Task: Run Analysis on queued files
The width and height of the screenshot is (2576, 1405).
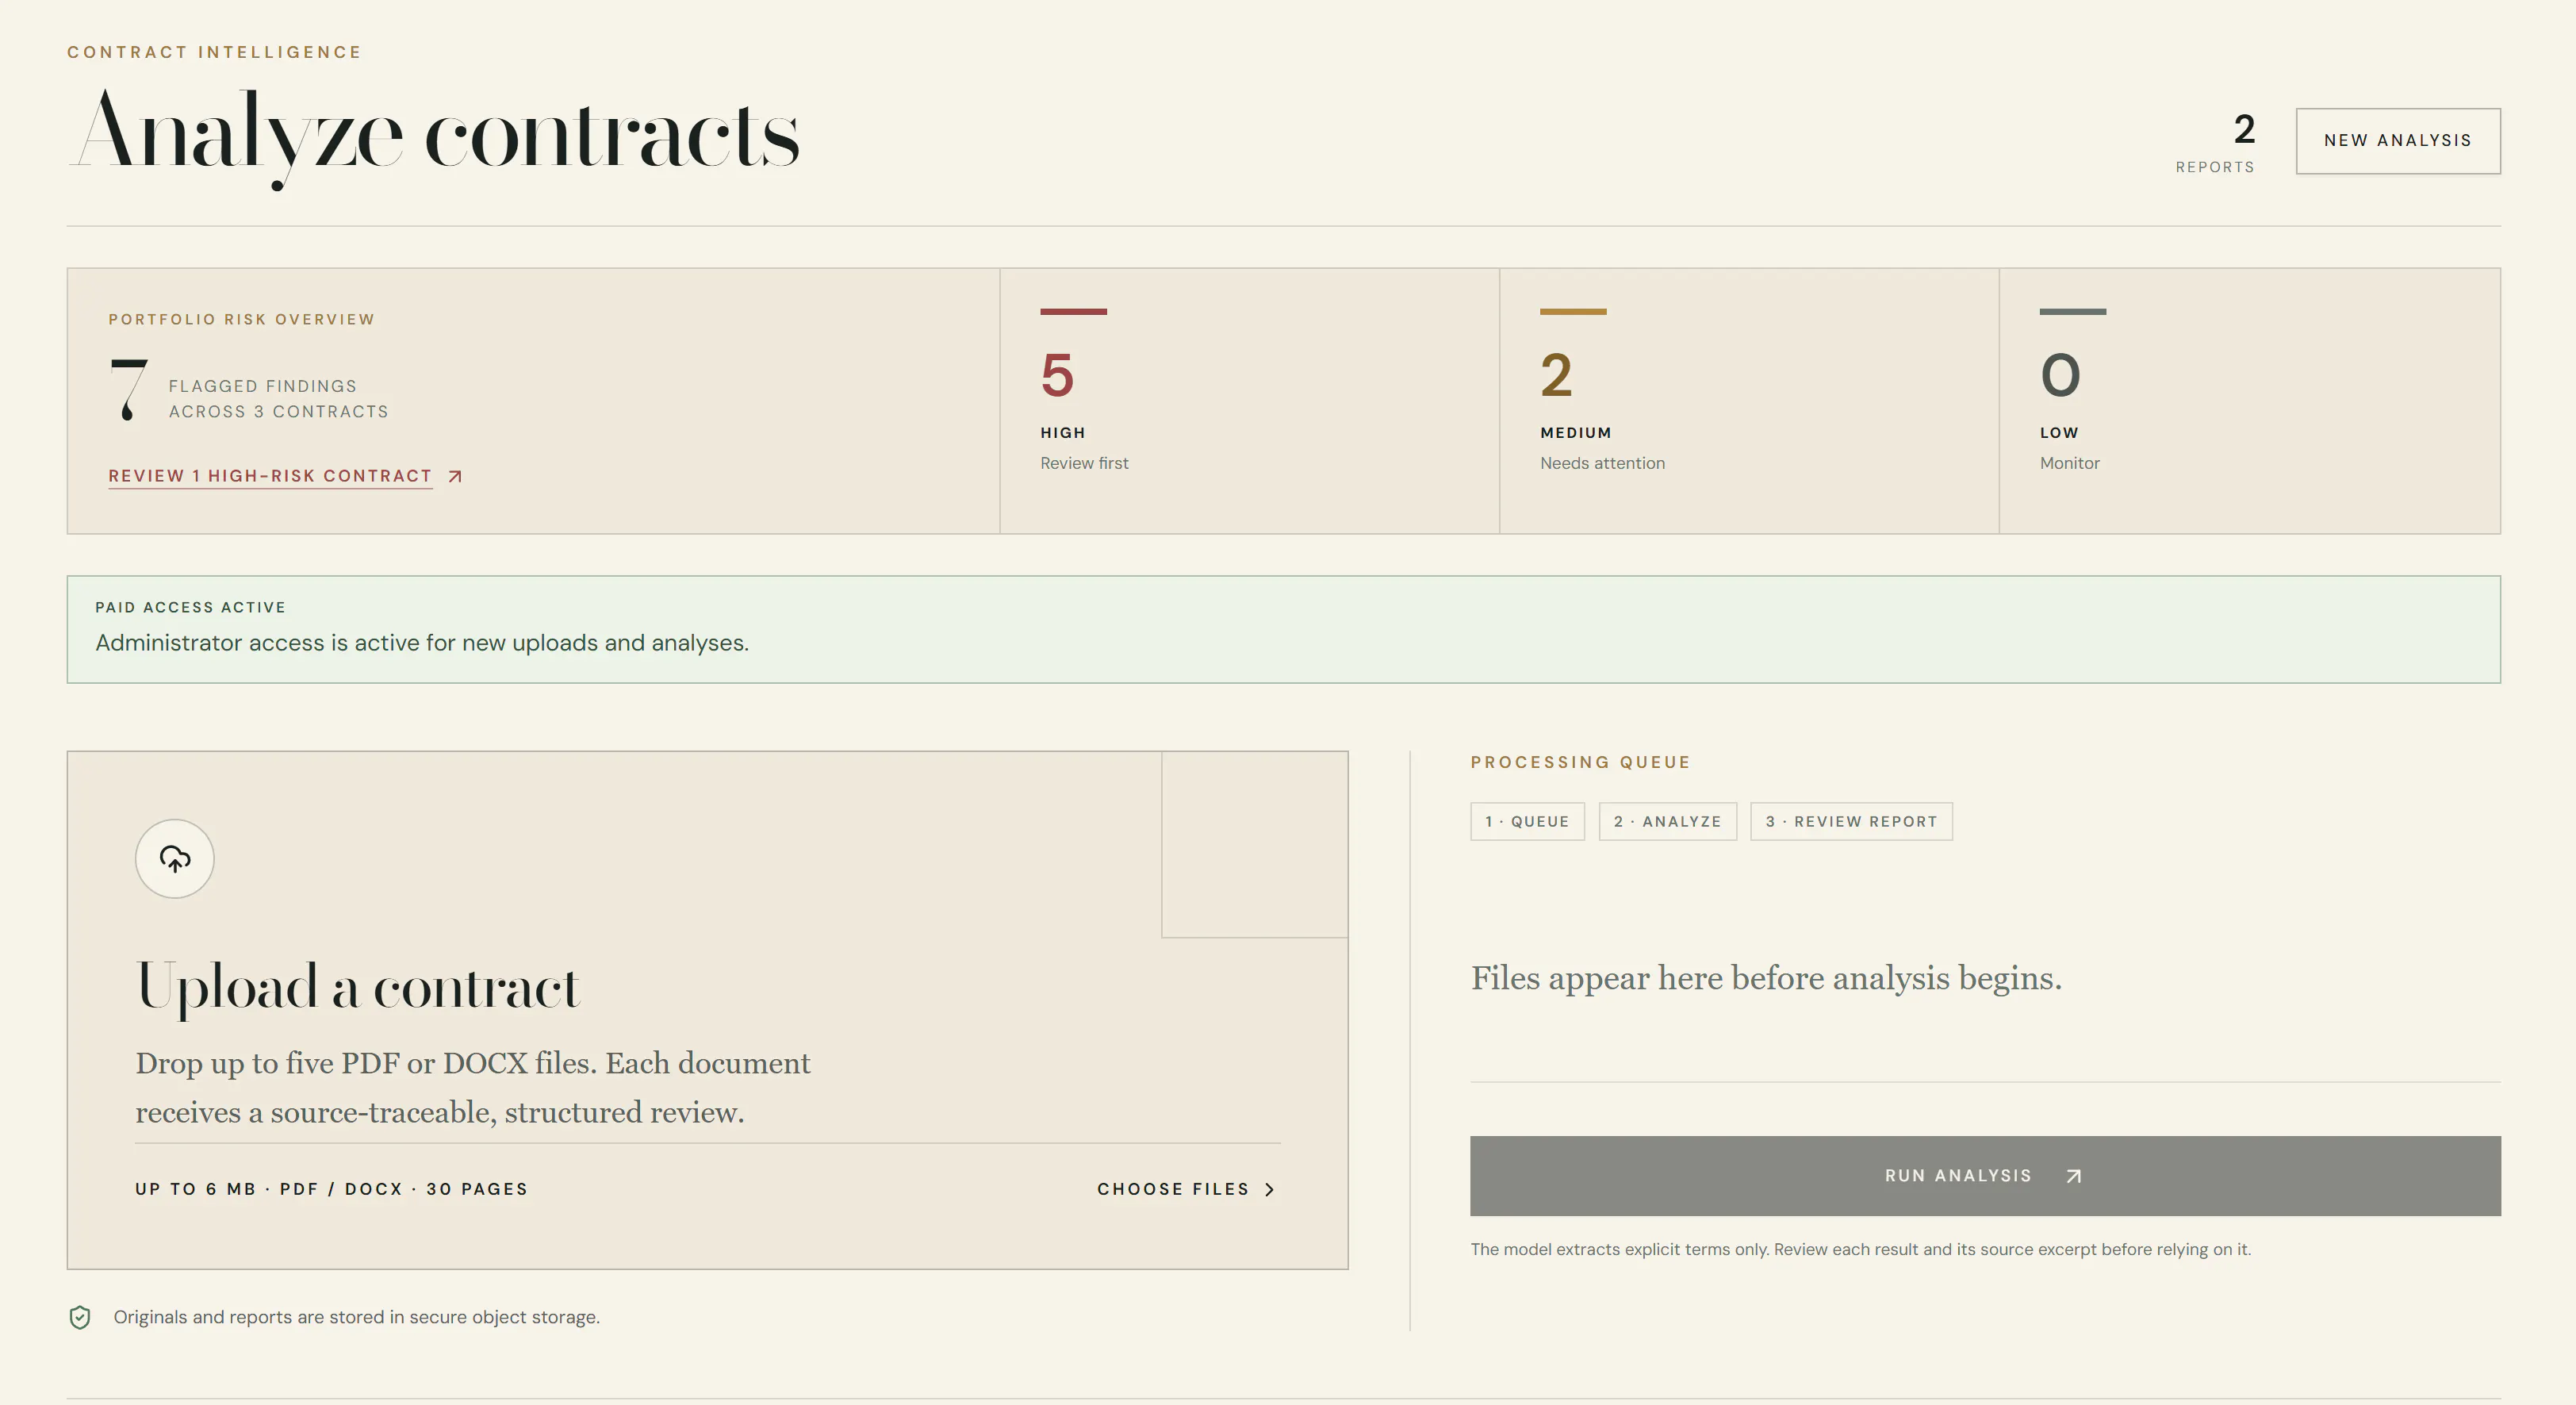Action: click(x=1985, y=1176)
